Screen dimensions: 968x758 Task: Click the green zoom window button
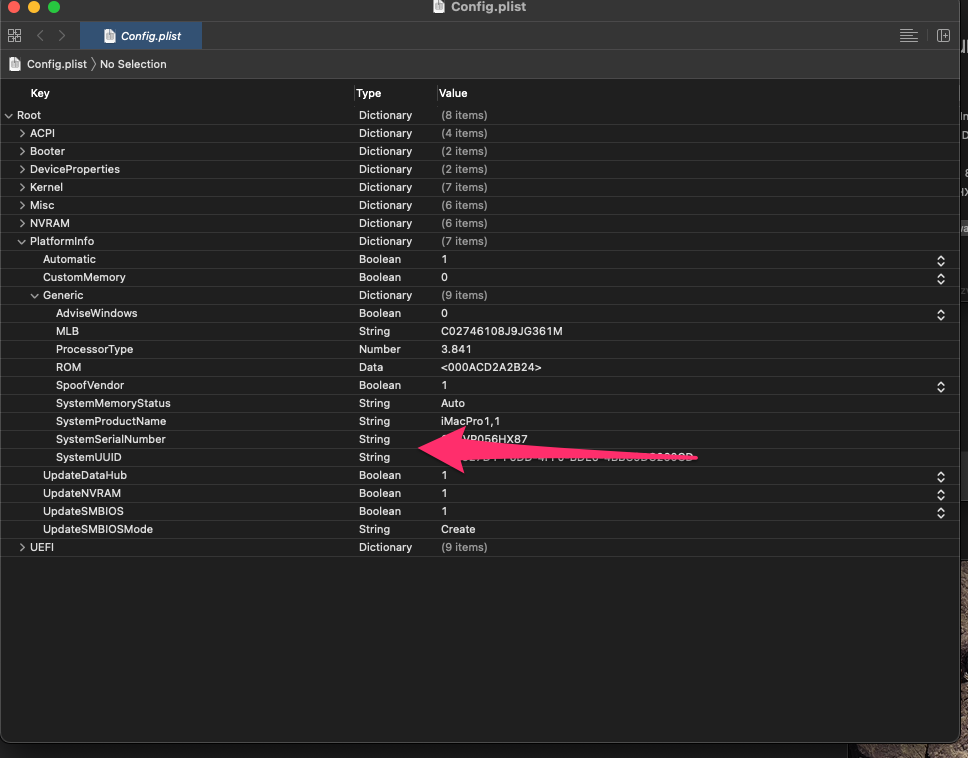coord(54,7)
